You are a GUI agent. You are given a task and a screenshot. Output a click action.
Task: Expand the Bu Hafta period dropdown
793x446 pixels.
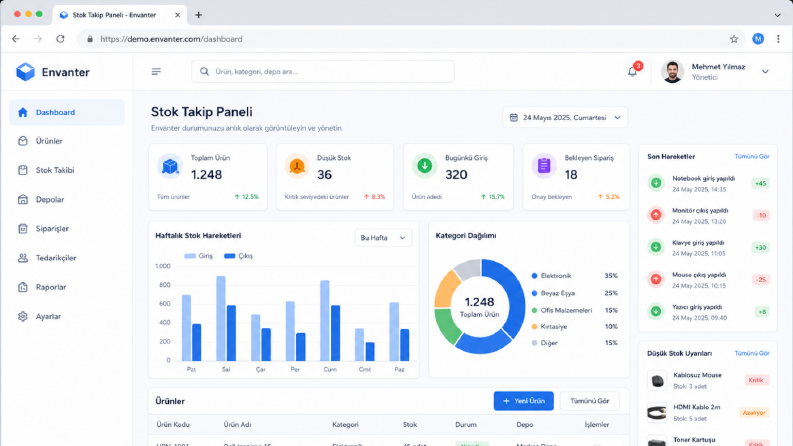(x=383, y=238)
